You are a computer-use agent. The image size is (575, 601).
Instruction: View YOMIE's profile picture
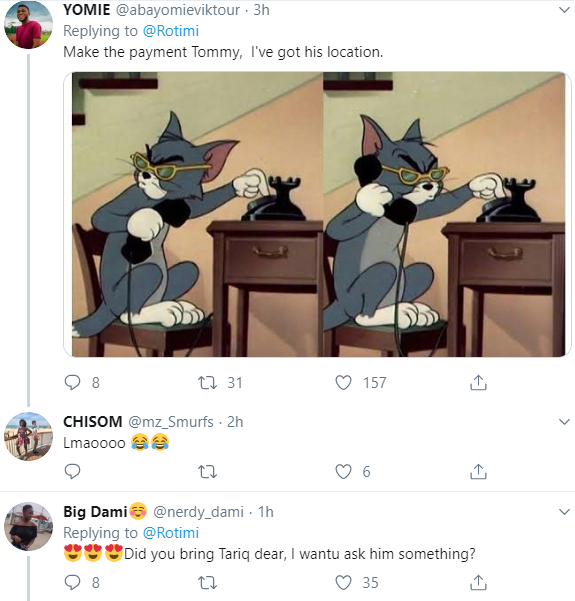[28, 24]
